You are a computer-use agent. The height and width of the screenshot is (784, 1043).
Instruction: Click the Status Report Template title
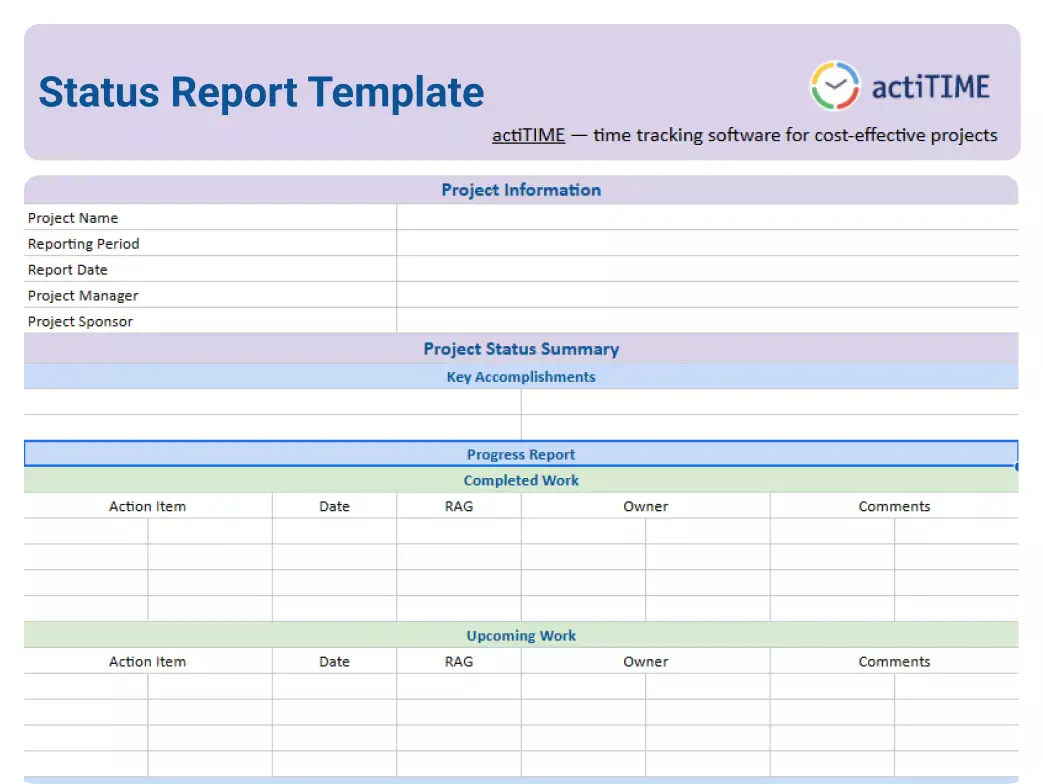tap(260, 92)
